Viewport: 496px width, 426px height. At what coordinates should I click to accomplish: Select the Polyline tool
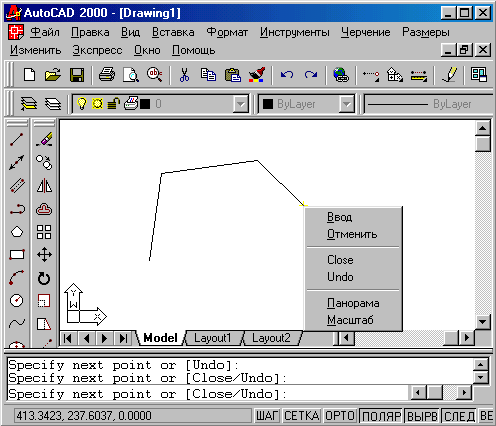click(17, 209)
